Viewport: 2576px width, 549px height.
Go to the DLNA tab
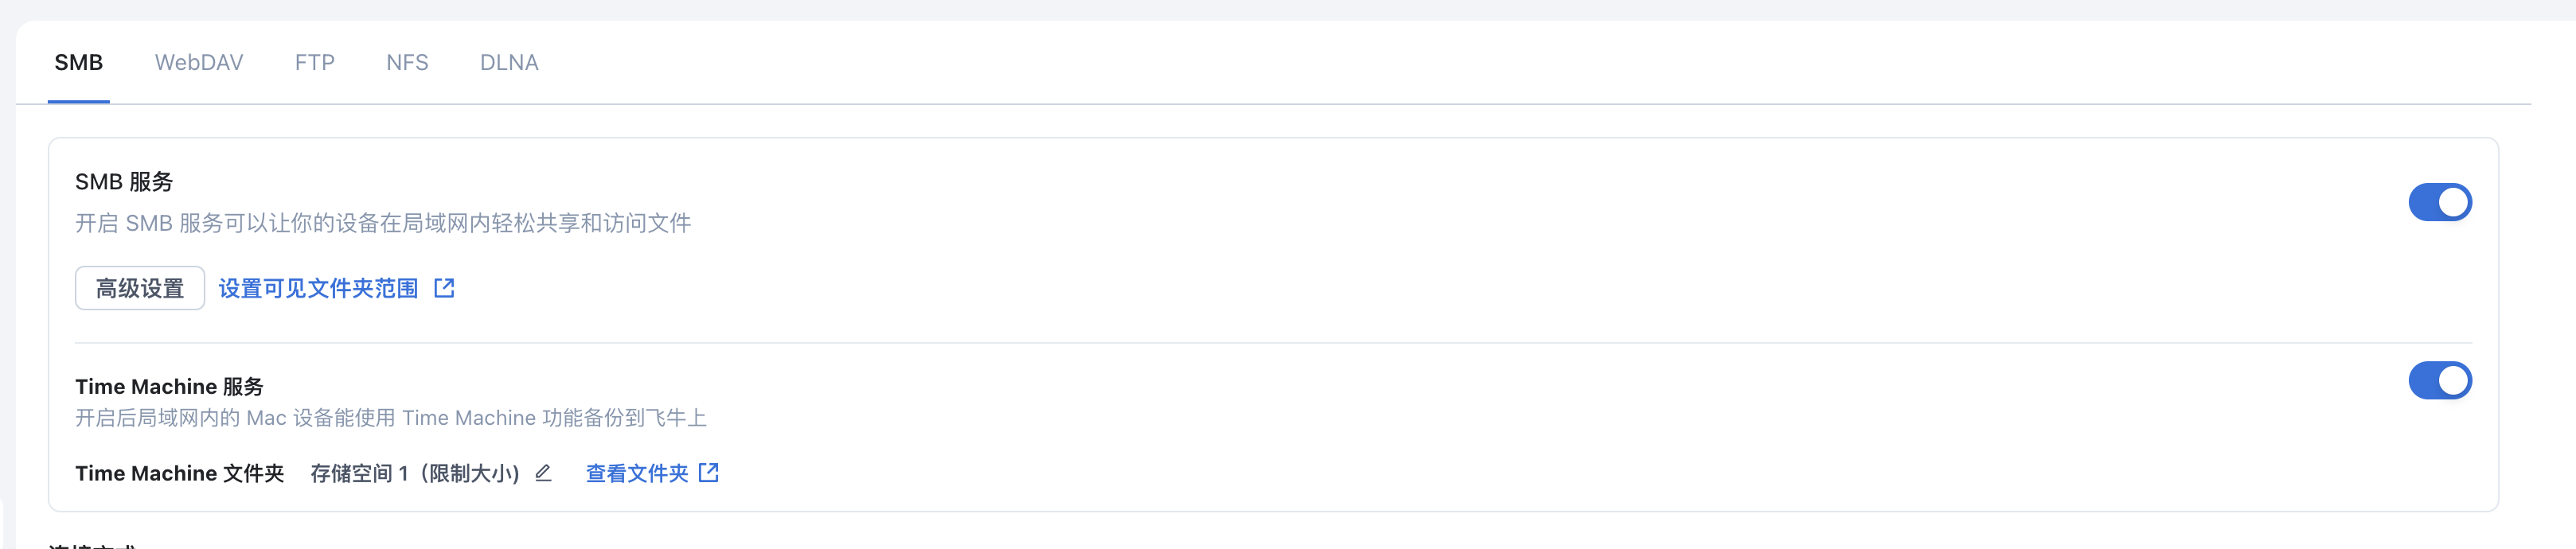click(x=509, y=62)
